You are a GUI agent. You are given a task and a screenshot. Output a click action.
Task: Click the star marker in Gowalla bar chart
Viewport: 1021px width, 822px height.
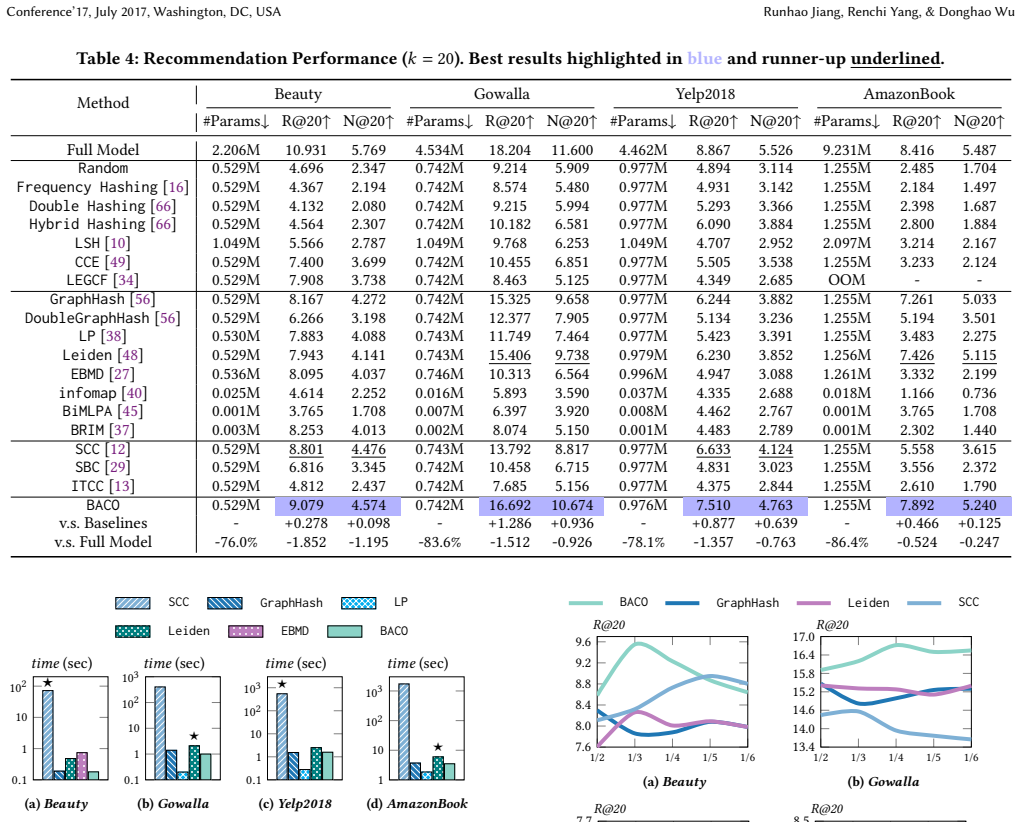pyautogui.click(x=194, y=737)
